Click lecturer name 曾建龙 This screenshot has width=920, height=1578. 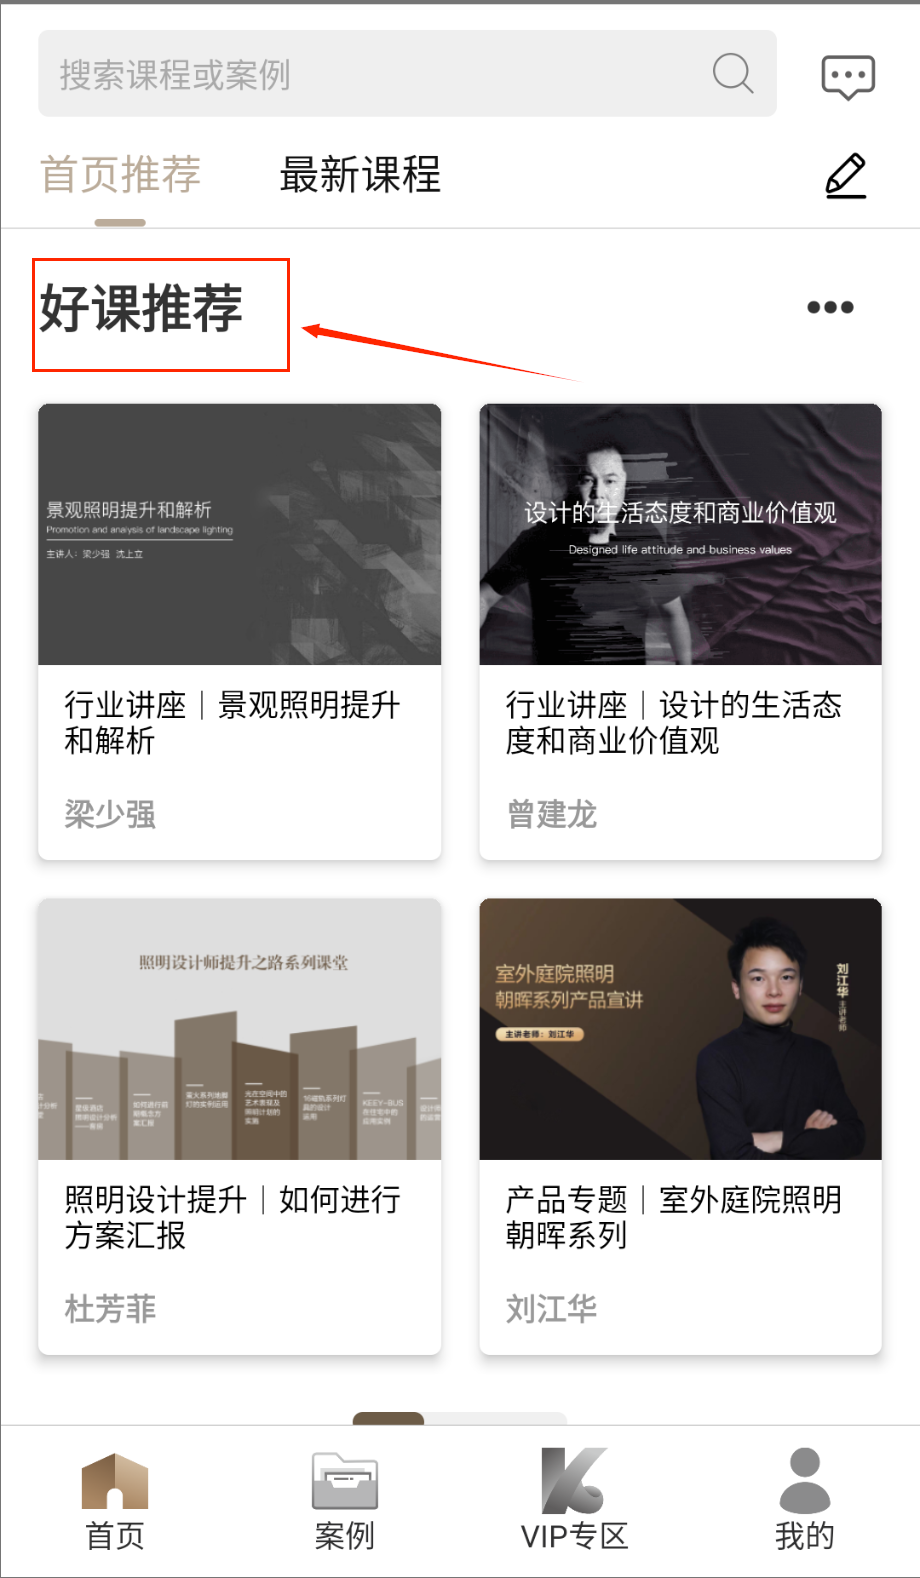pos(552,815)
